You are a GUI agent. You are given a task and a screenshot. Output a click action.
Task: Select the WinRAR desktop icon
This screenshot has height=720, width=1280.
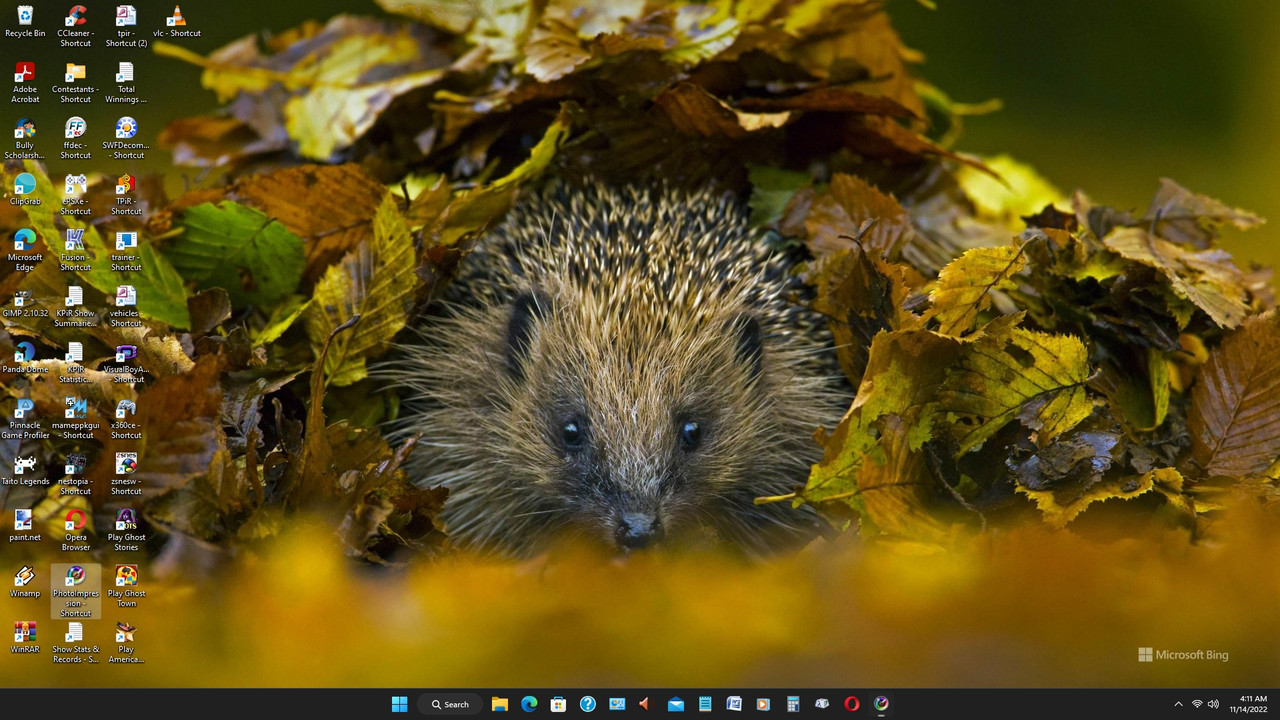tap(25, 638)
